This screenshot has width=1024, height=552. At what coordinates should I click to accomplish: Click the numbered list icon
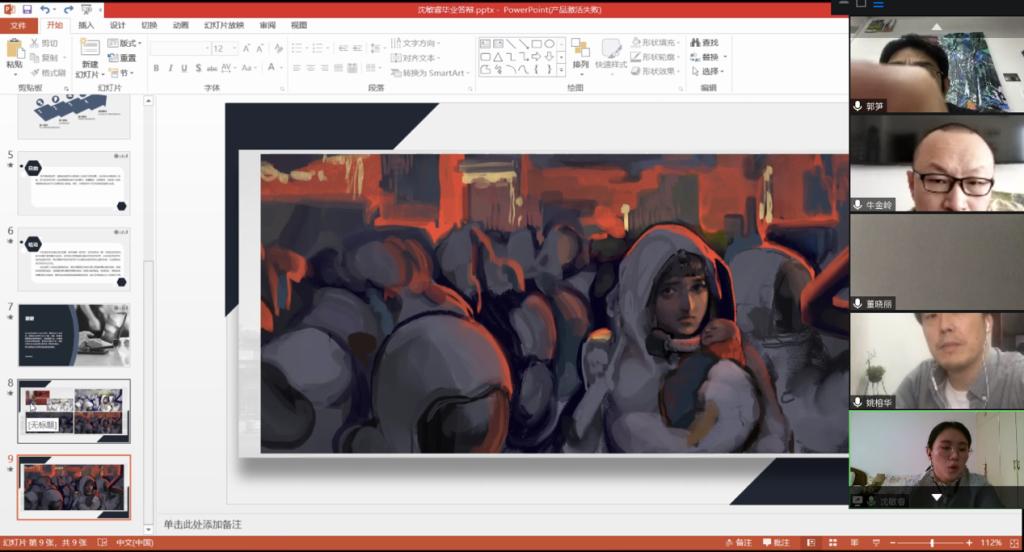pyautogui.click(x=318, y=48)
